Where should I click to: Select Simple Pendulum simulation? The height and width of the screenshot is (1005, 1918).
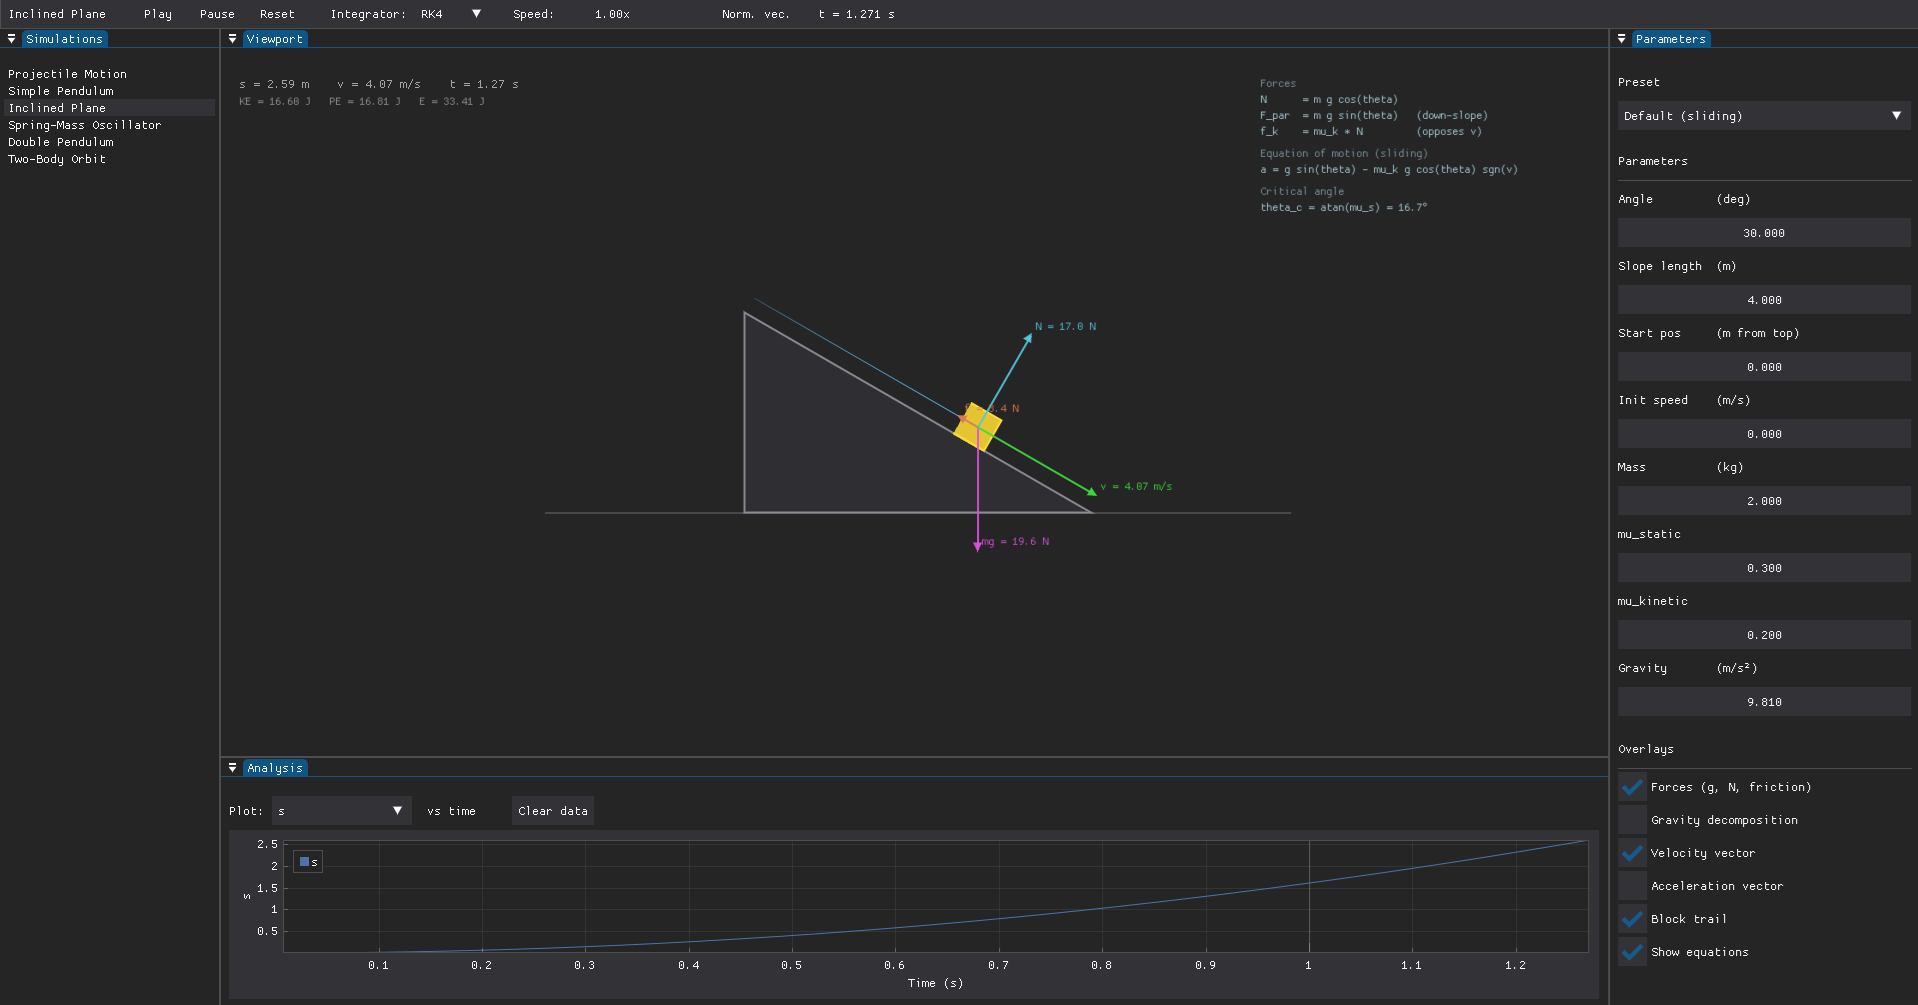point(108,91)
